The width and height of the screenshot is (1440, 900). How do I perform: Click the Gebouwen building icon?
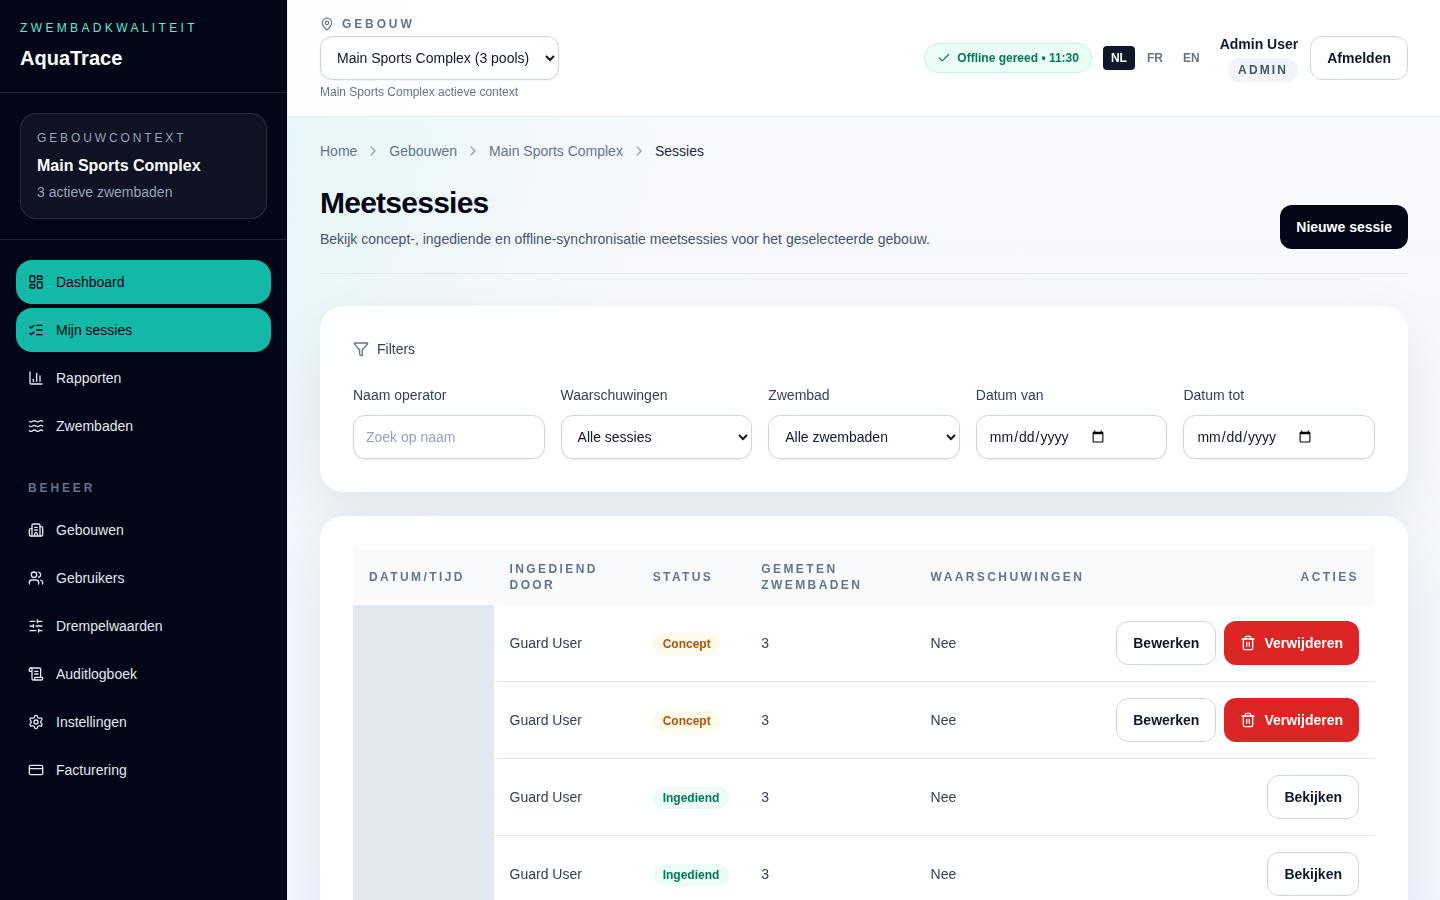36,530
